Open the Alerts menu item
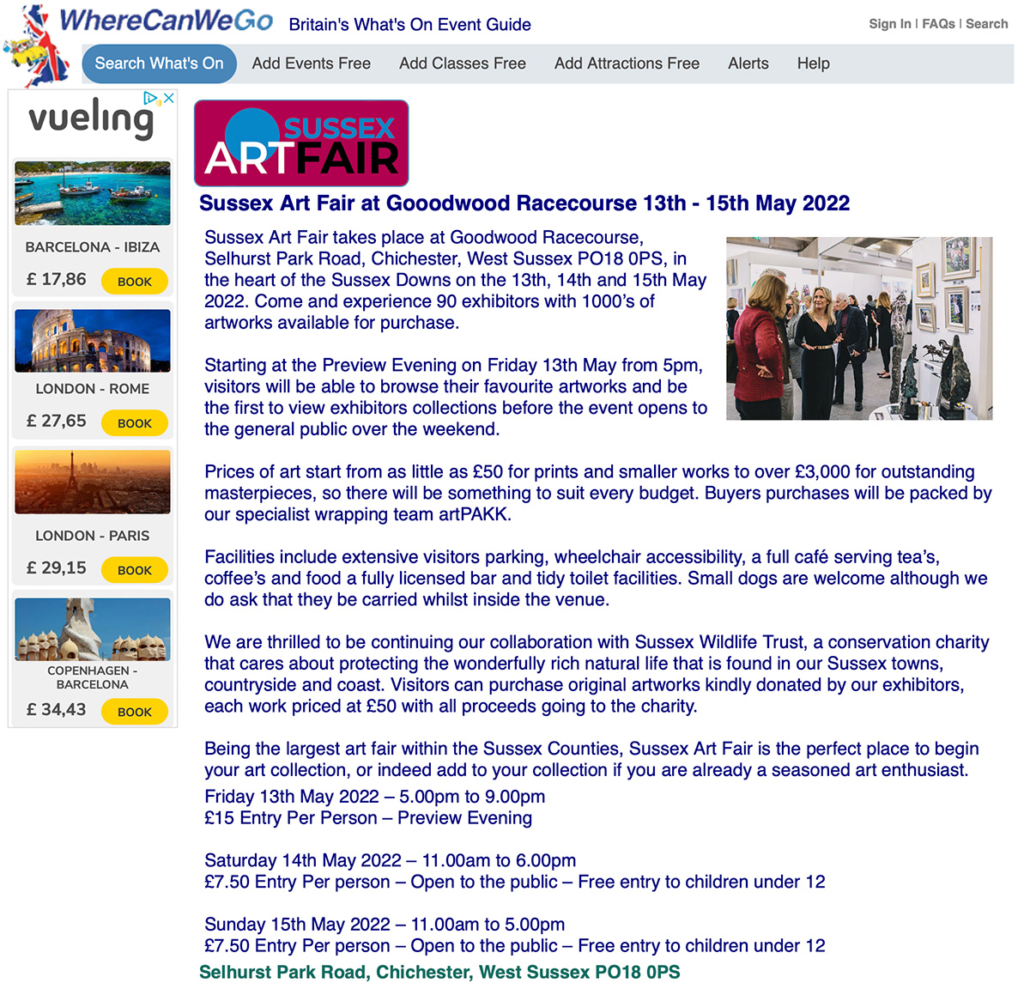The image size is (1030, 989). point(748,64)
